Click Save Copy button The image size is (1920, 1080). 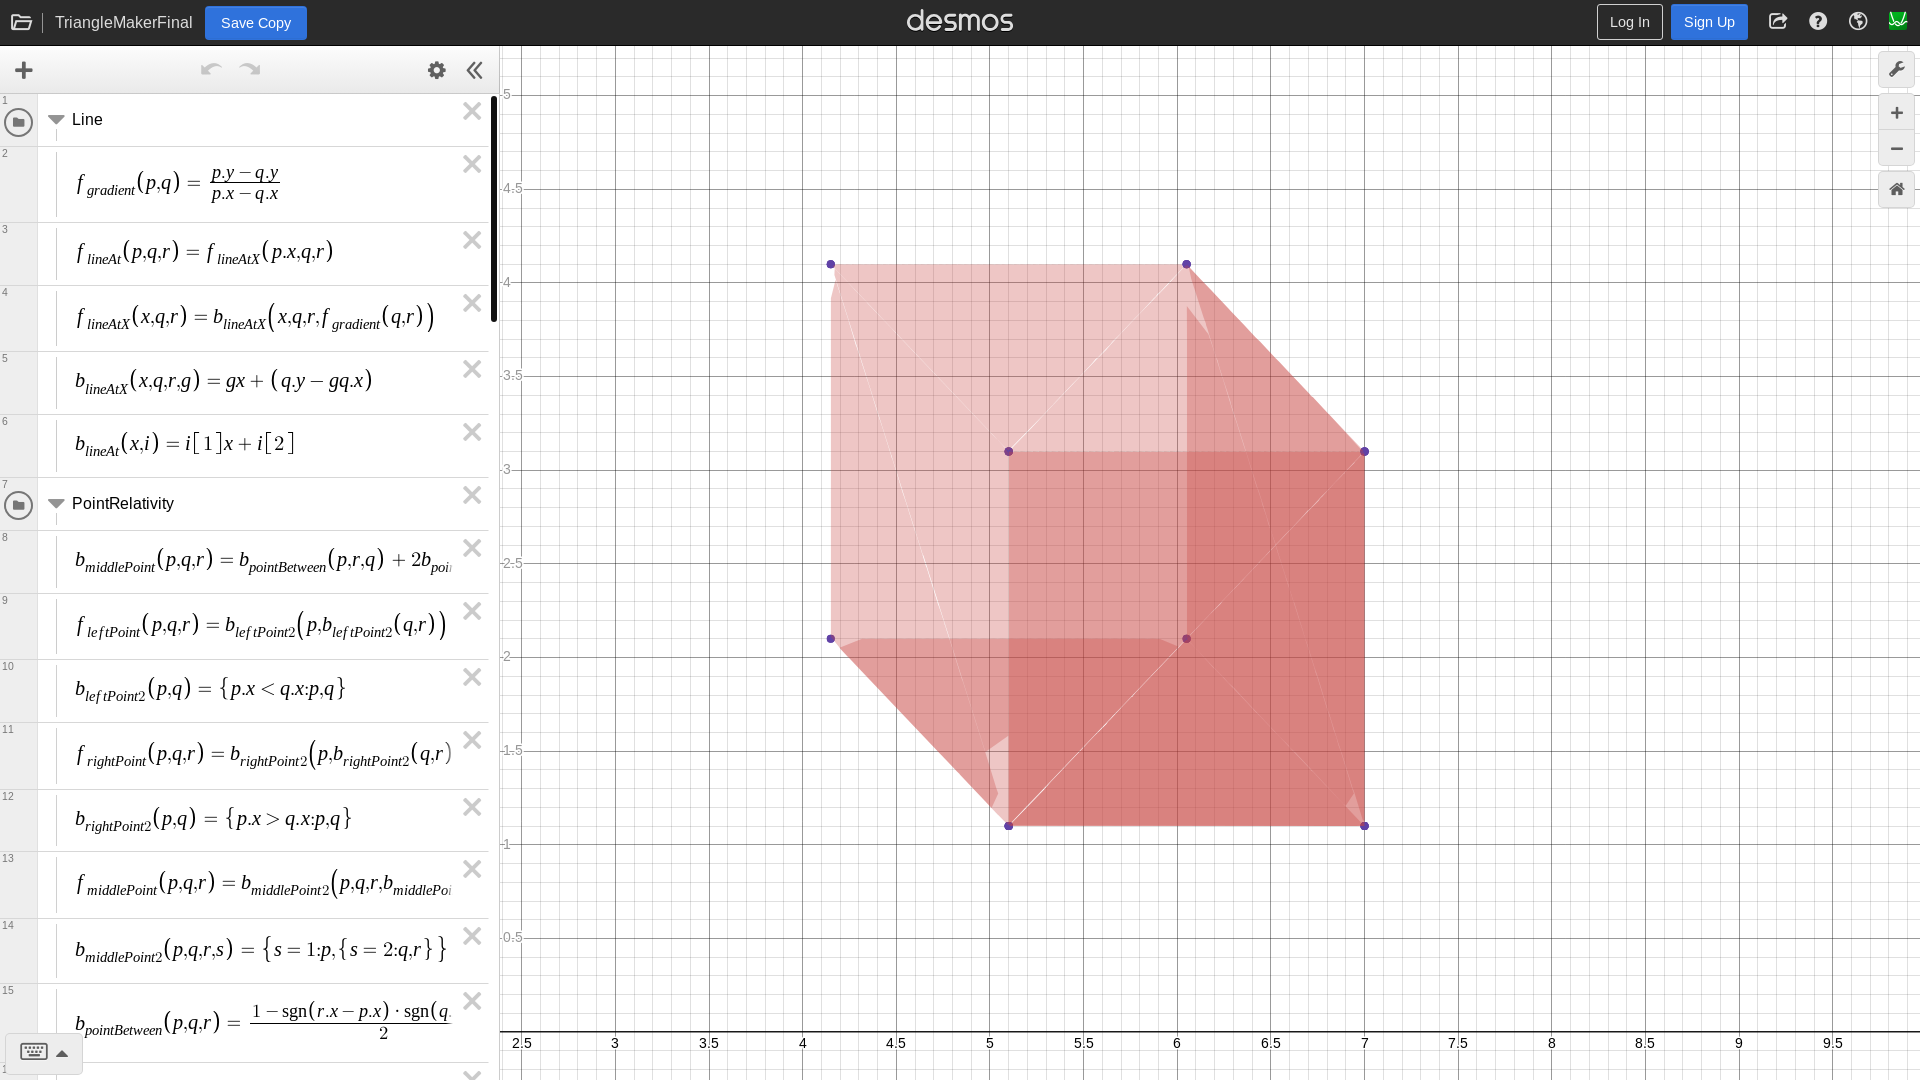pos(256,23)
